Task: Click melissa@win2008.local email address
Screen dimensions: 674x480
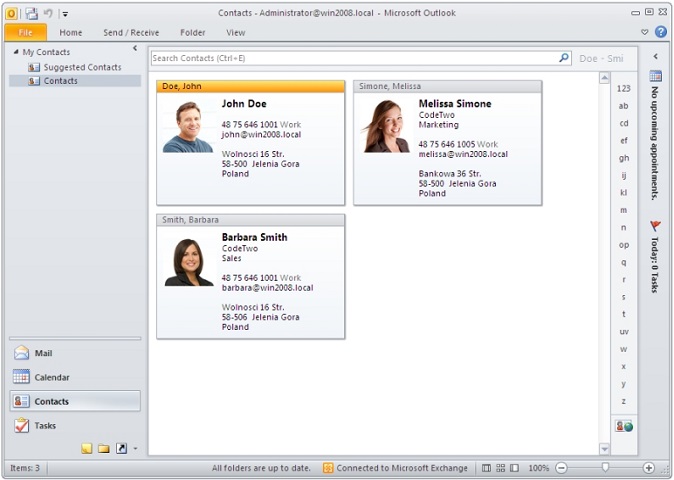Action: (463, 154)
